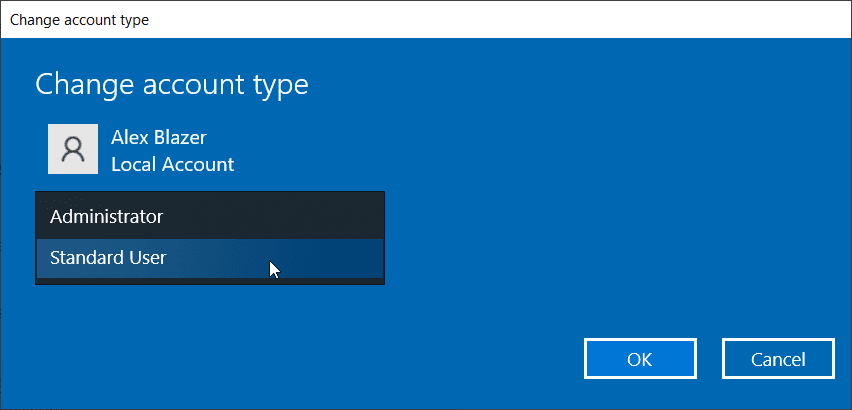Screen dimensions: 852x410
Task: Click the Administrator list entry text
Action: point(106,216)
